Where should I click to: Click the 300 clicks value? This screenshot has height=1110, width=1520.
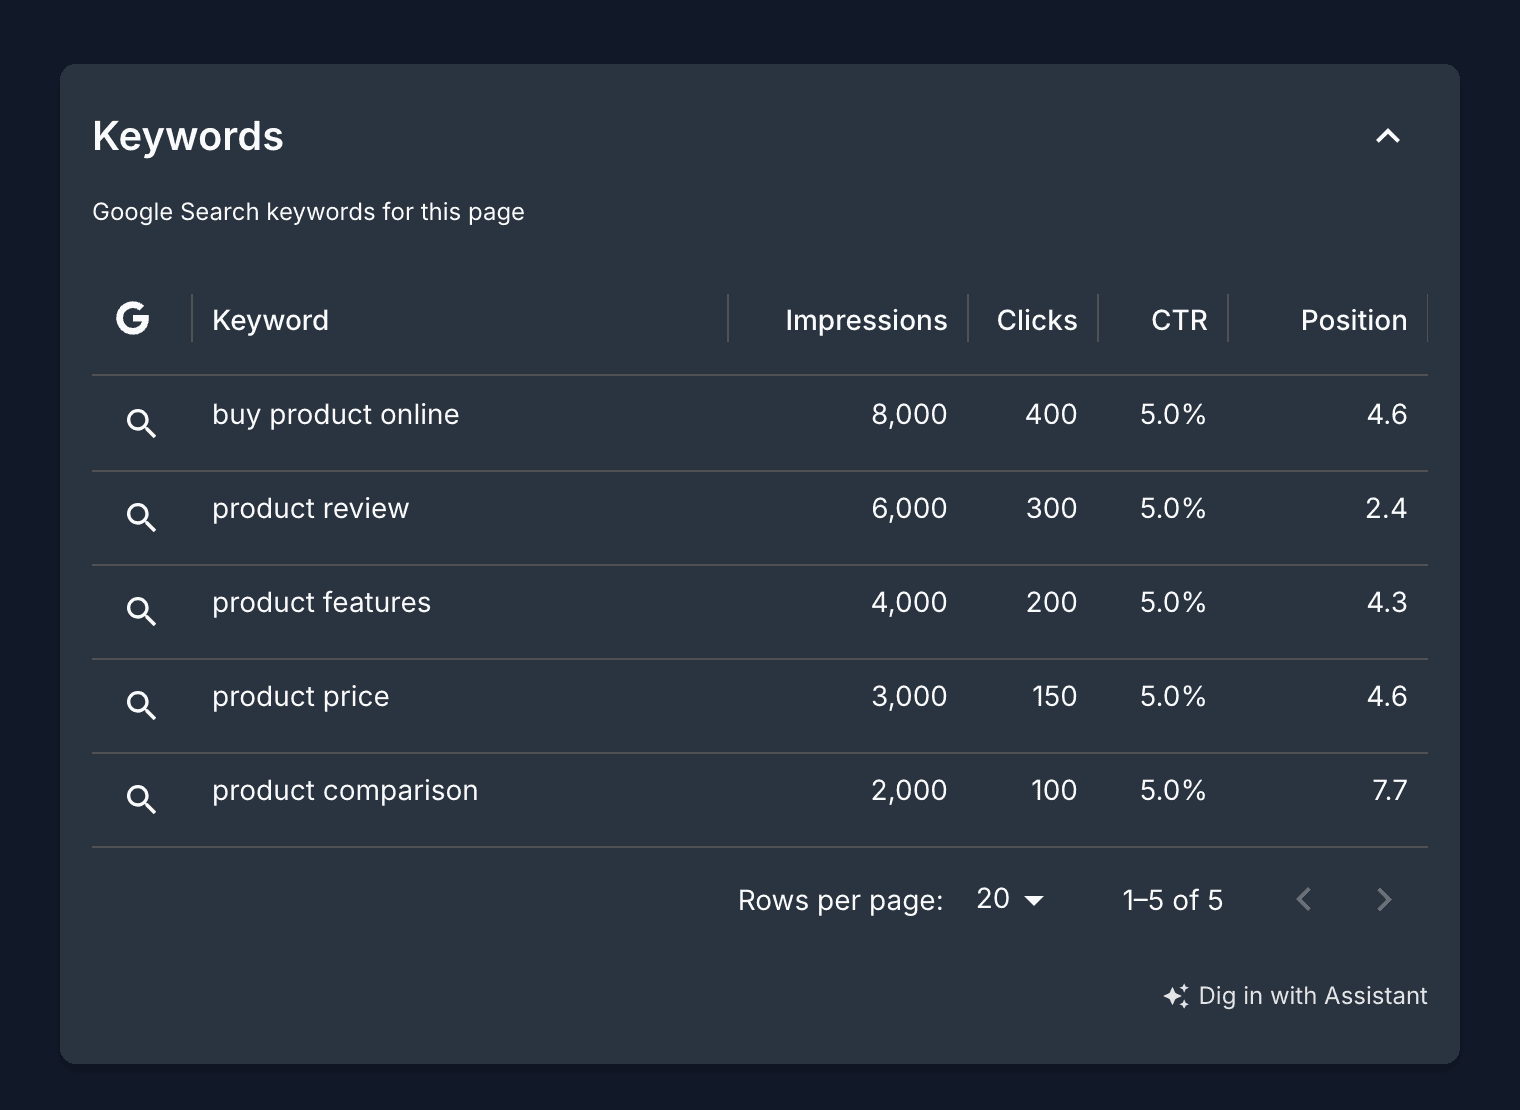click(x=1051, y=509)
